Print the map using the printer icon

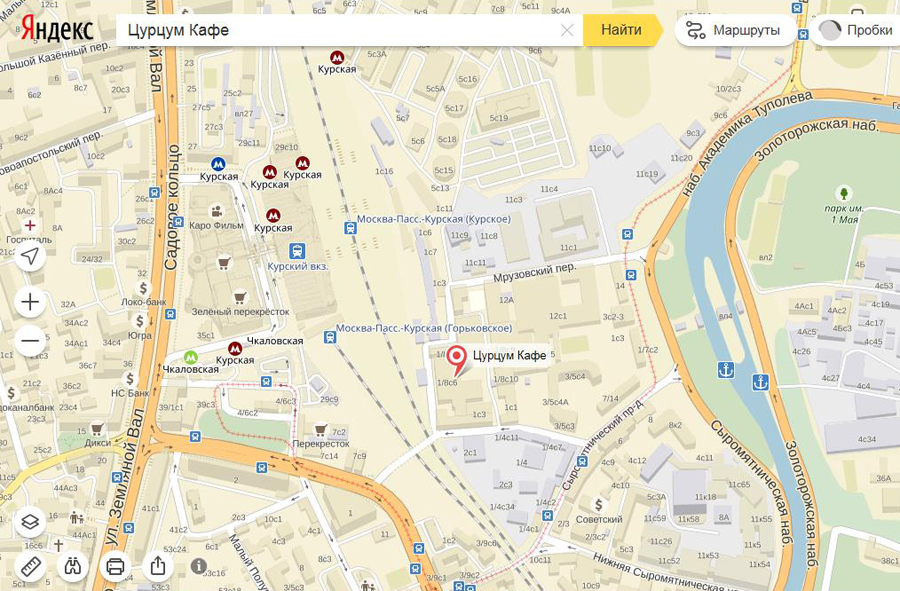click(x=115, y=566)
